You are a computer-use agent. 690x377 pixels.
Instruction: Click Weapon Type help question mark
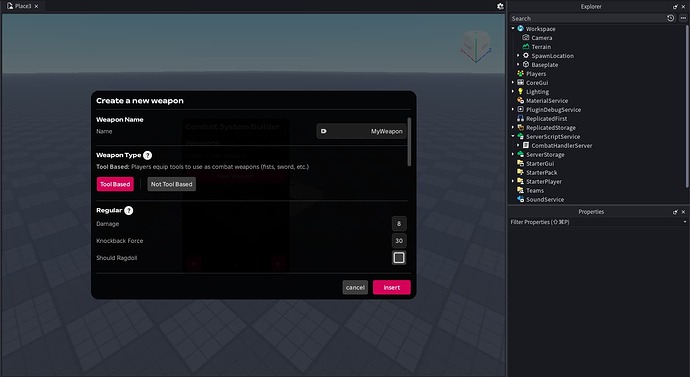point(147,155)
